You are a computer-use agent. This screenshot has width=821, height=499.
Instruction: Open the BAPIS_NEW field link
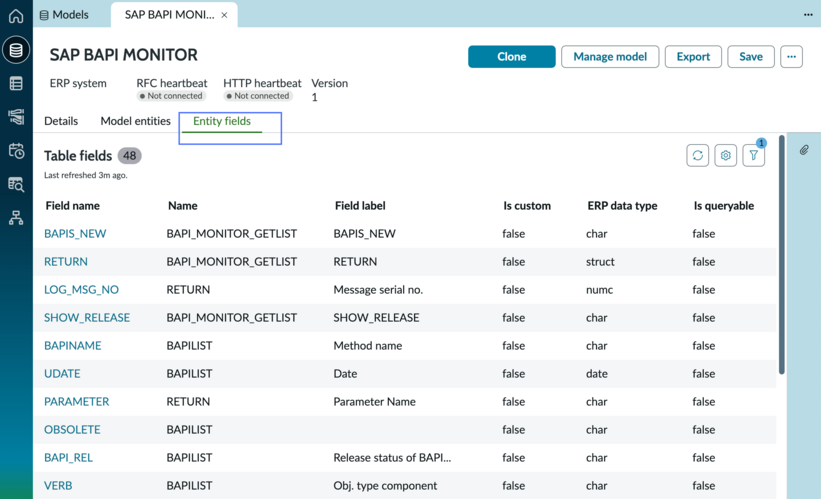(75, 234)
